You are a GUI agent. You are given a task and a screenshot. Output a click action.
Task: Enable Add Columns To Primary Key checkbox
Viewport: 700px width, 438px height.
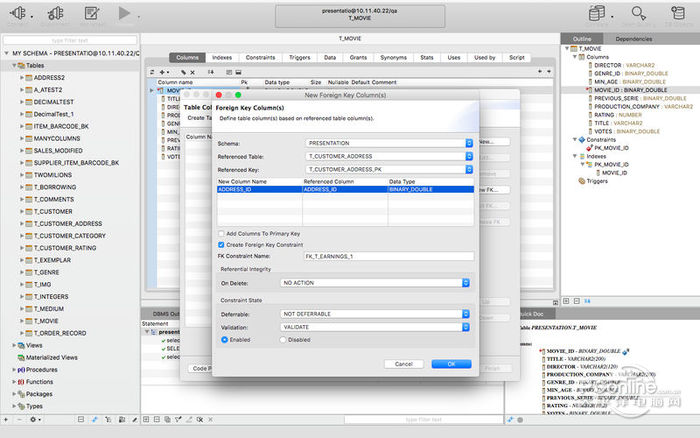click(221, 232)
